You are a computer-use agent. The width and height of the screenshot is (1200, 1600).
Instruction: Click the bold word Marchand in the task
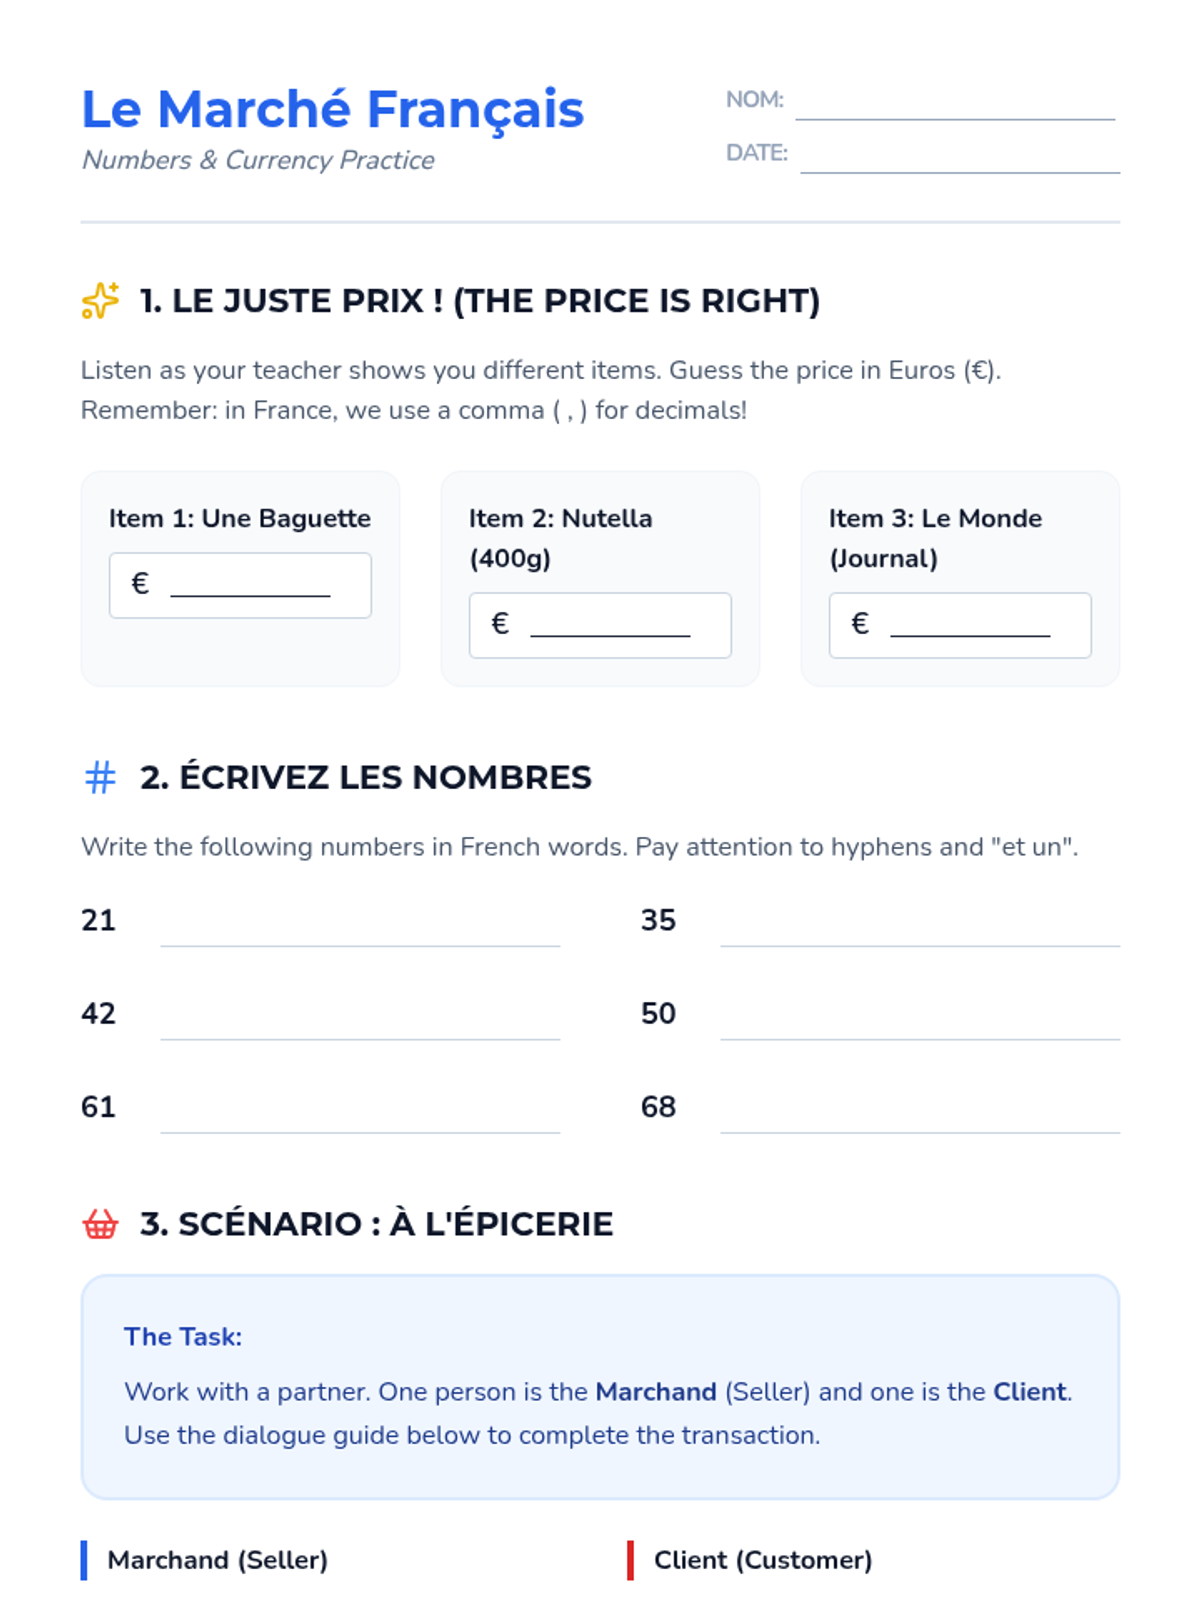(x=656, y=1392)
